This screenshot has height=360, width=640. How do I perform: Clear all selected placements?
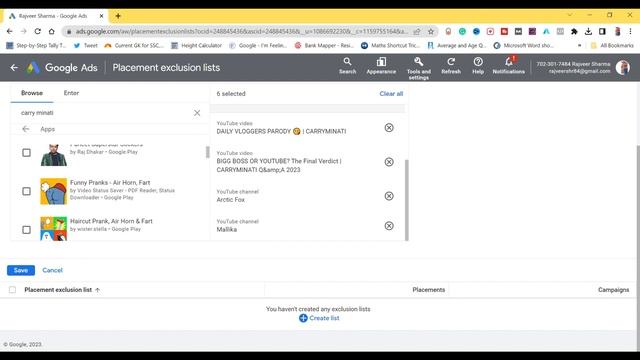point(391,93)
